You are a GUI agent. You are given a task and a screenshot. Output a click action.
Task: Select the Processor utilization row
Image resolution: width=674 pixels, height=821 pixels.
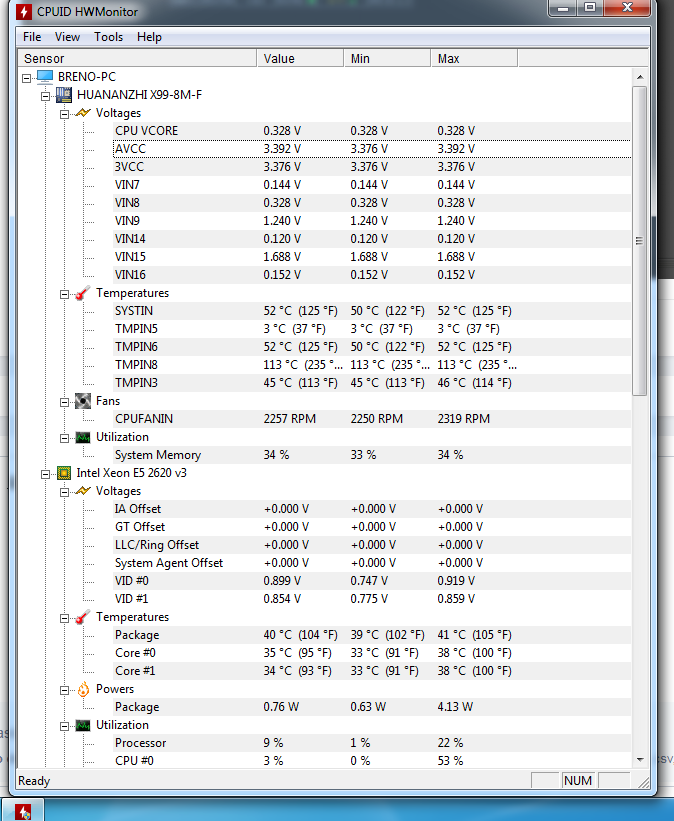(372, 743)
